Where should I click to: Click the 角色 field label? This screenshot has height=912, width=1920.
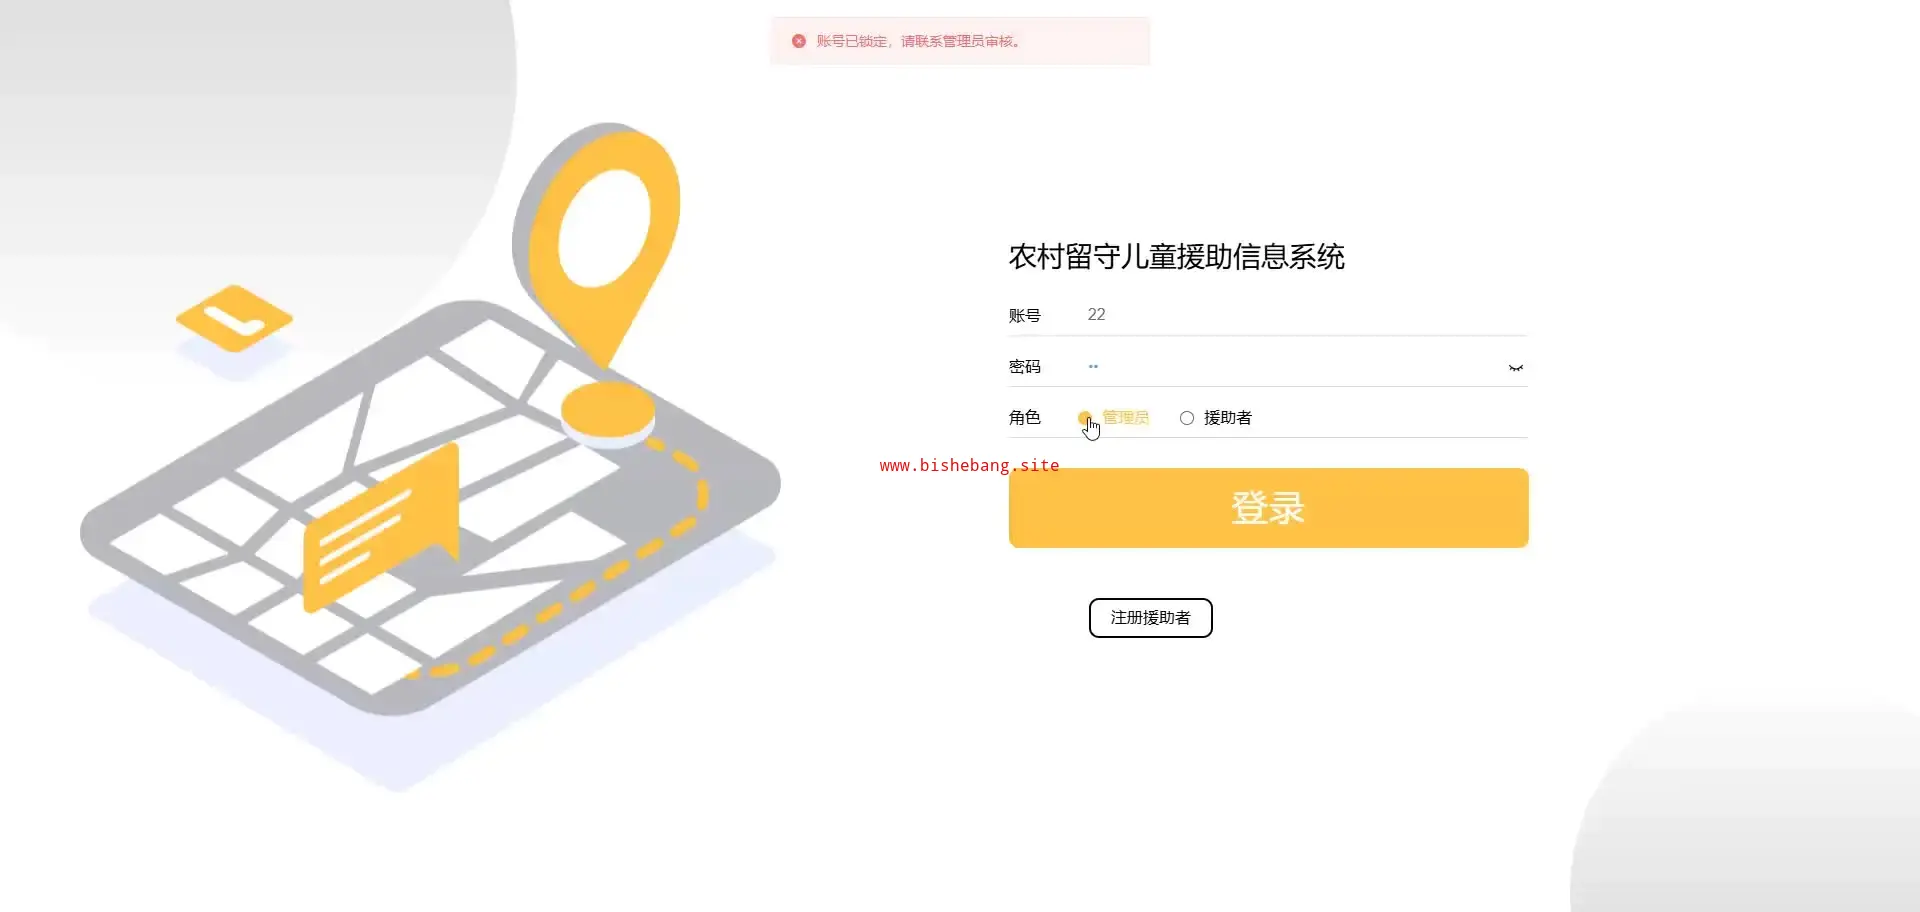[x=1025, y=418]
